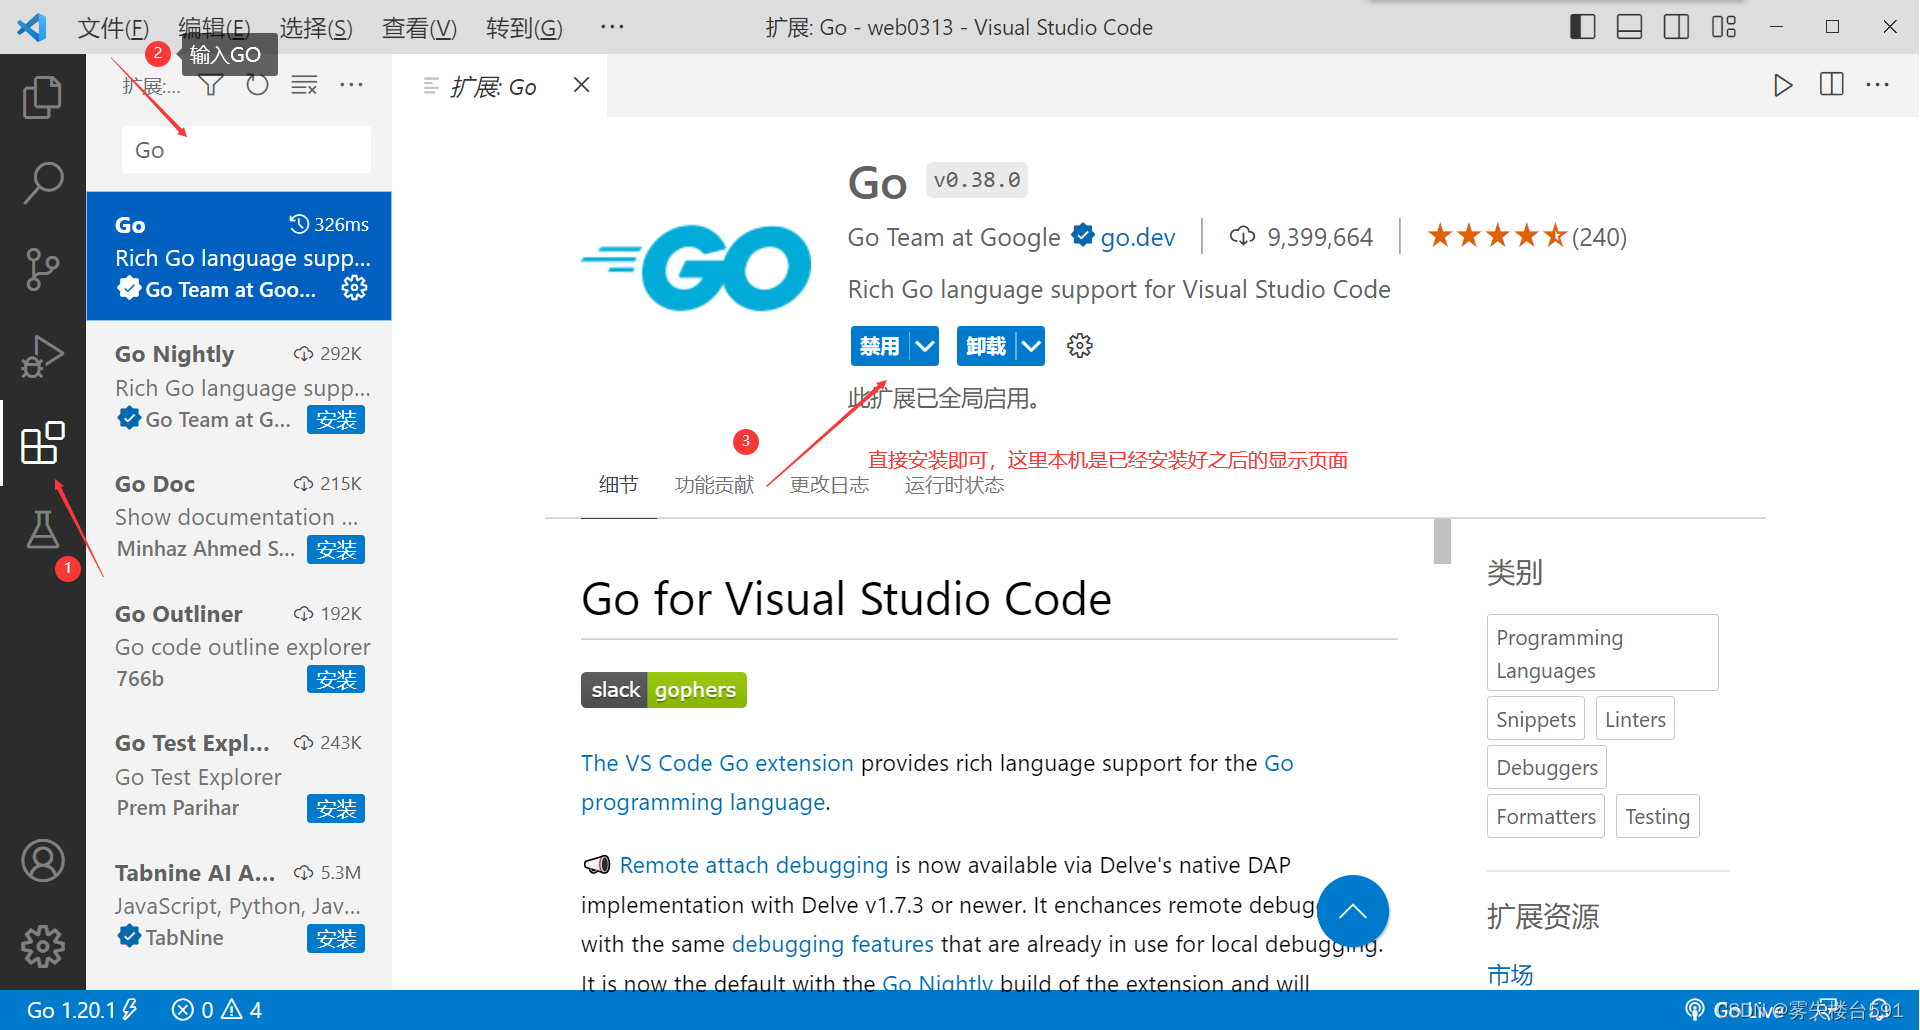This screenshot has width=1920, height=1030.
Task: Open the go.dev verified publisher link
Action: (1138, 237)
